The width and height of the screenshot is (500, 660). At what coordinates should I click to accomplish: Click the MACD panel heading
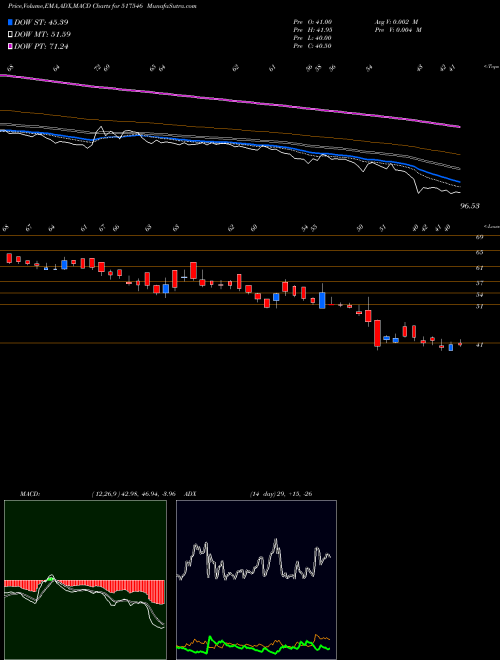30,493
